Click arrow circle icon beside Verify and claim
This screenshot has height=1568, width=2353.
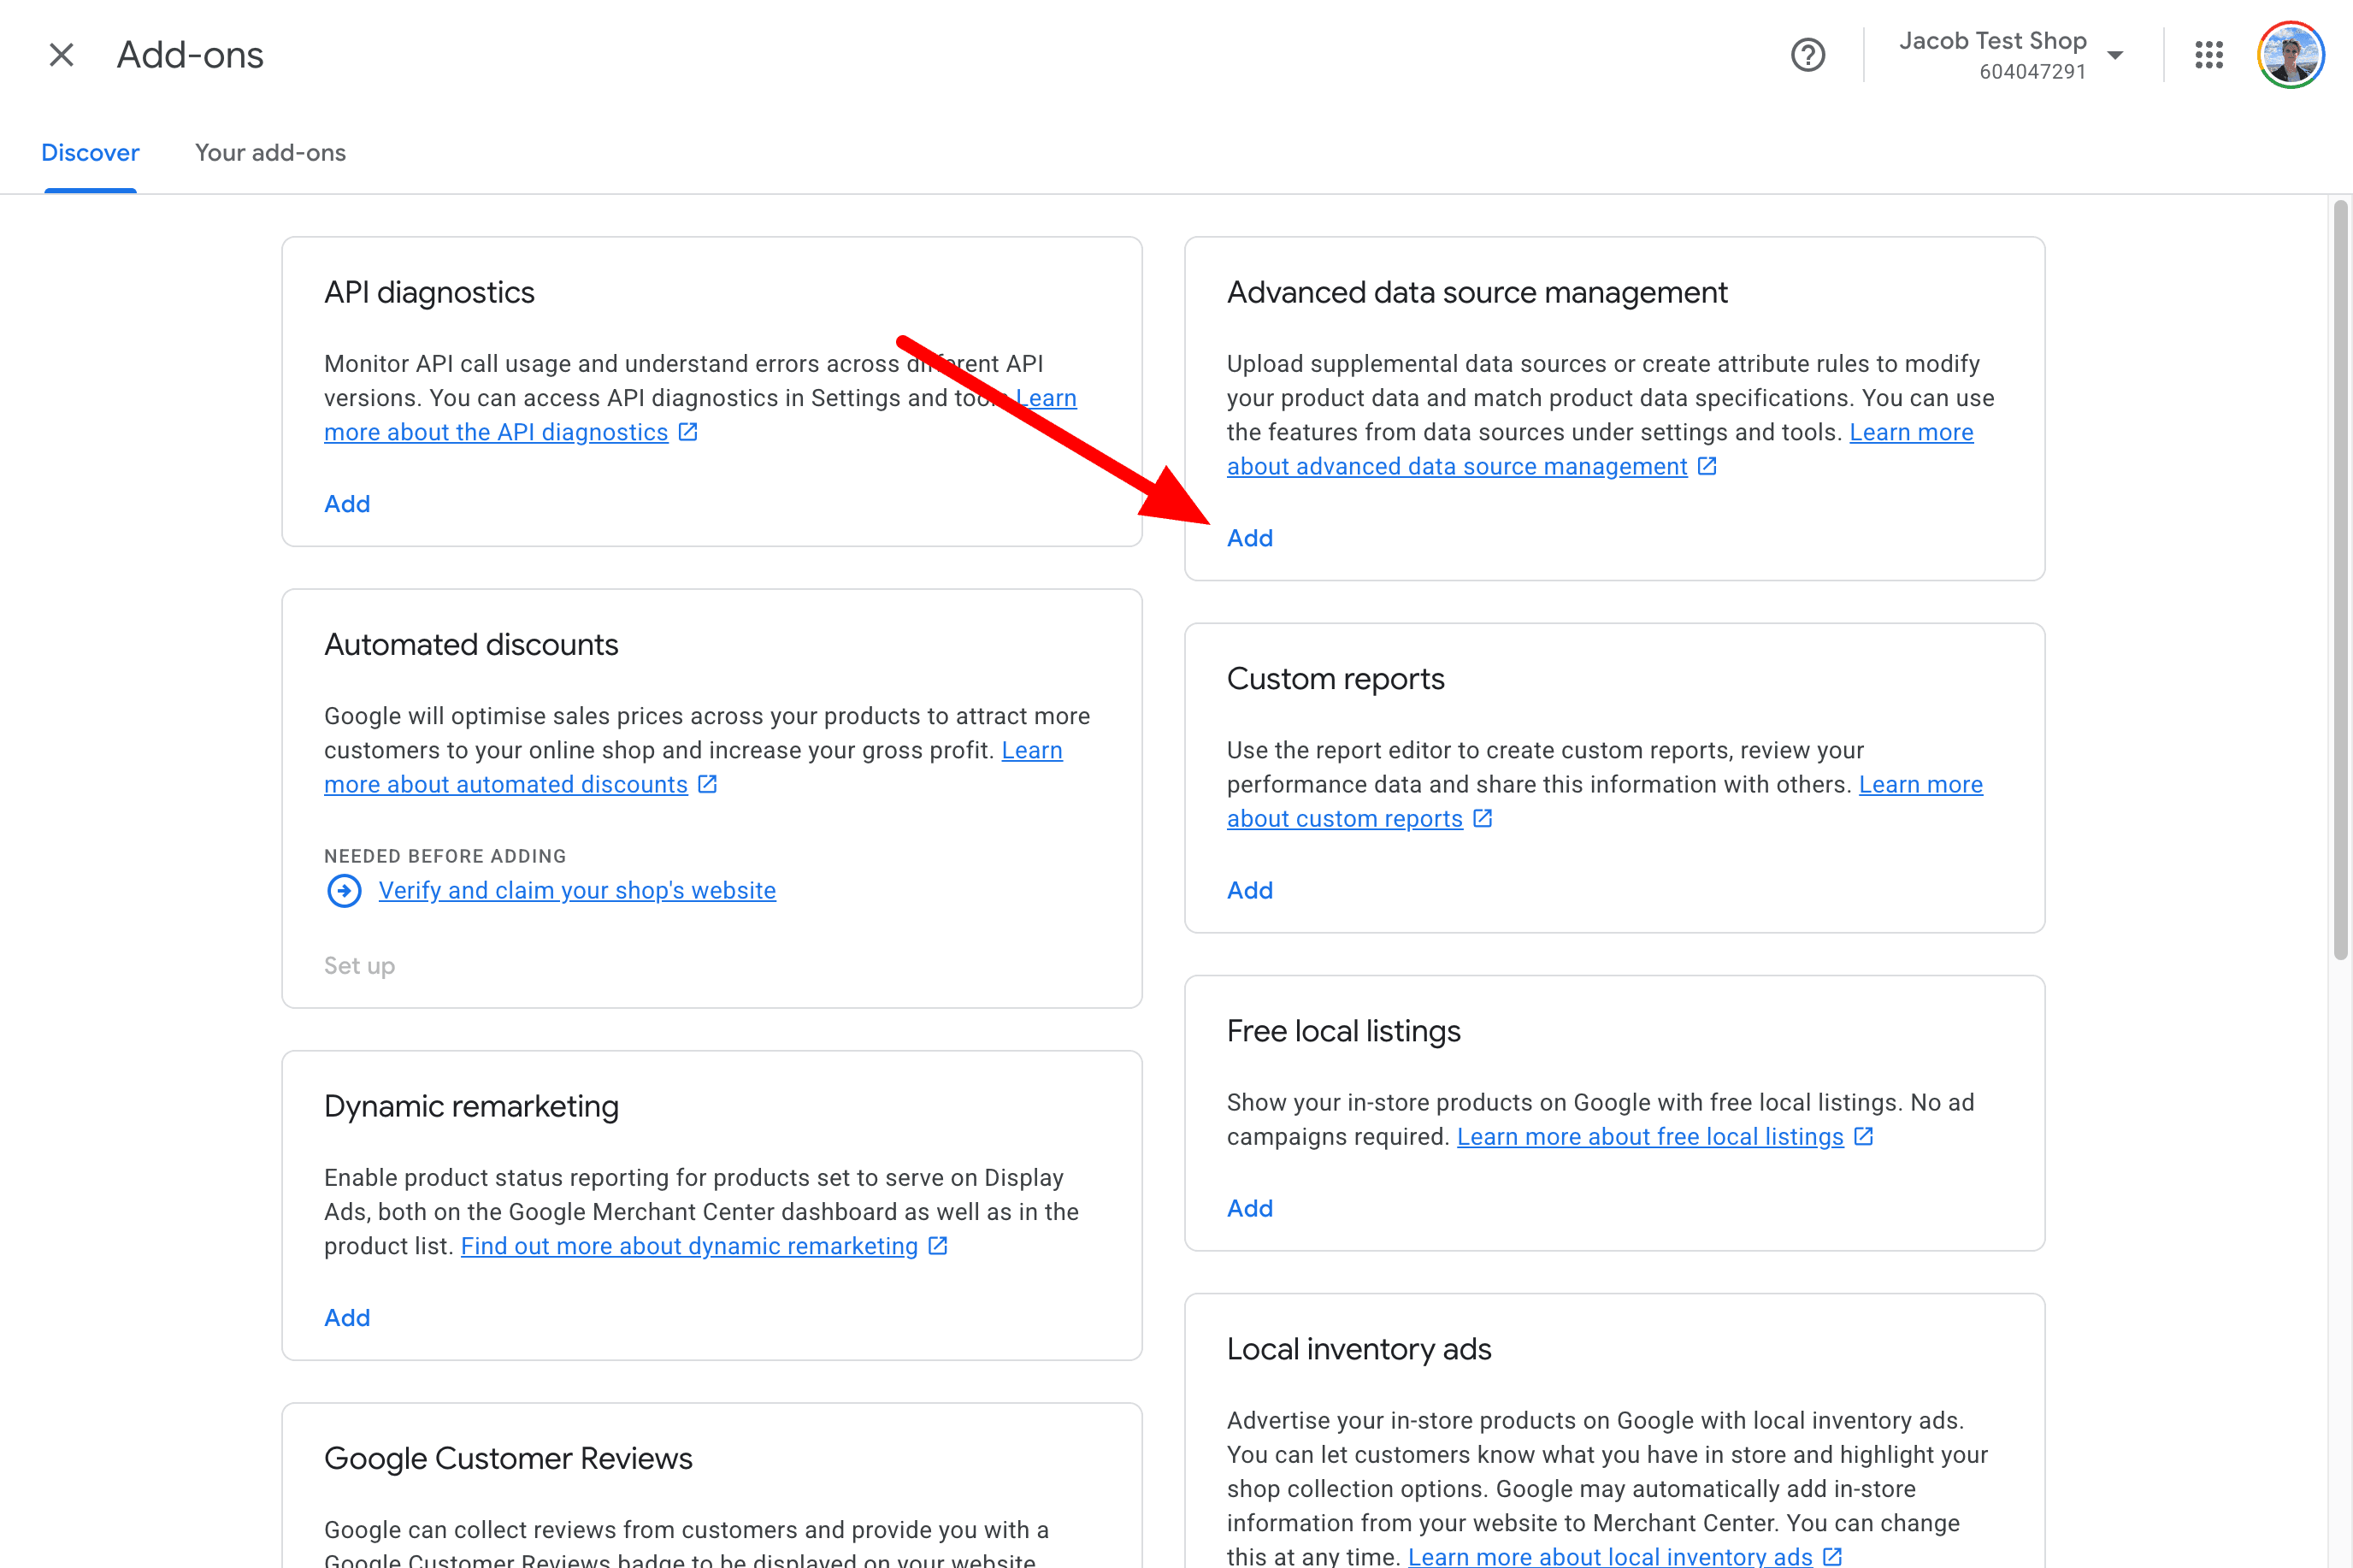pyautogui.click(x=344, y=890)
